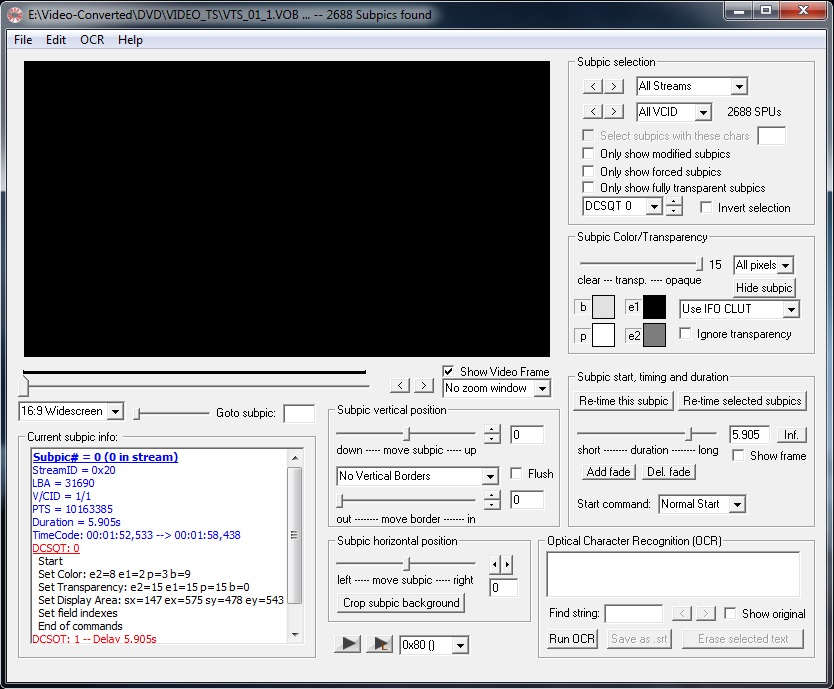Click the Goto subpic input field
Viewport: 834px width, 689px height.
pyautogui.click(x=298, y=413)
